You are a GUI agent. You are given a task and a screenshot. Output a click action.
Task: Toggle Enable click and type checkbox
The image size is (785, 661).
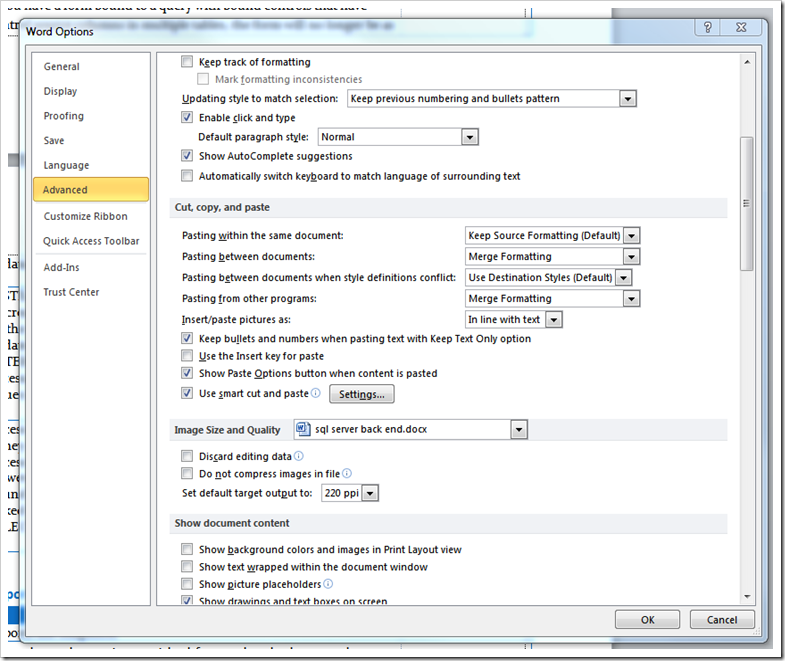(x=187, y=117)
